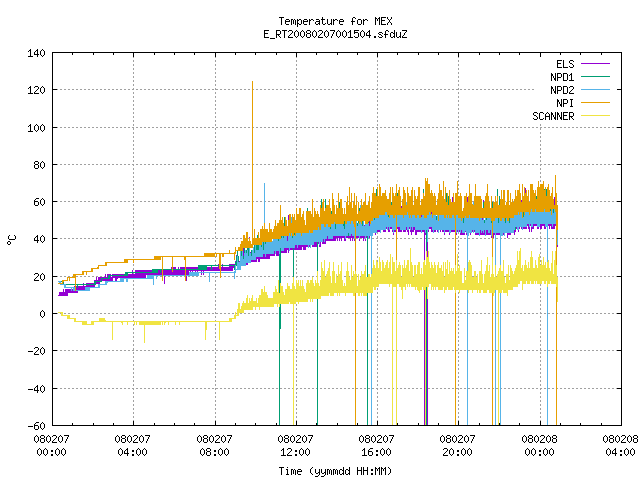Click the purple ELS legend line sample
Image resolution: width=640 pixels, height=480 pixels.
point(596,64)
